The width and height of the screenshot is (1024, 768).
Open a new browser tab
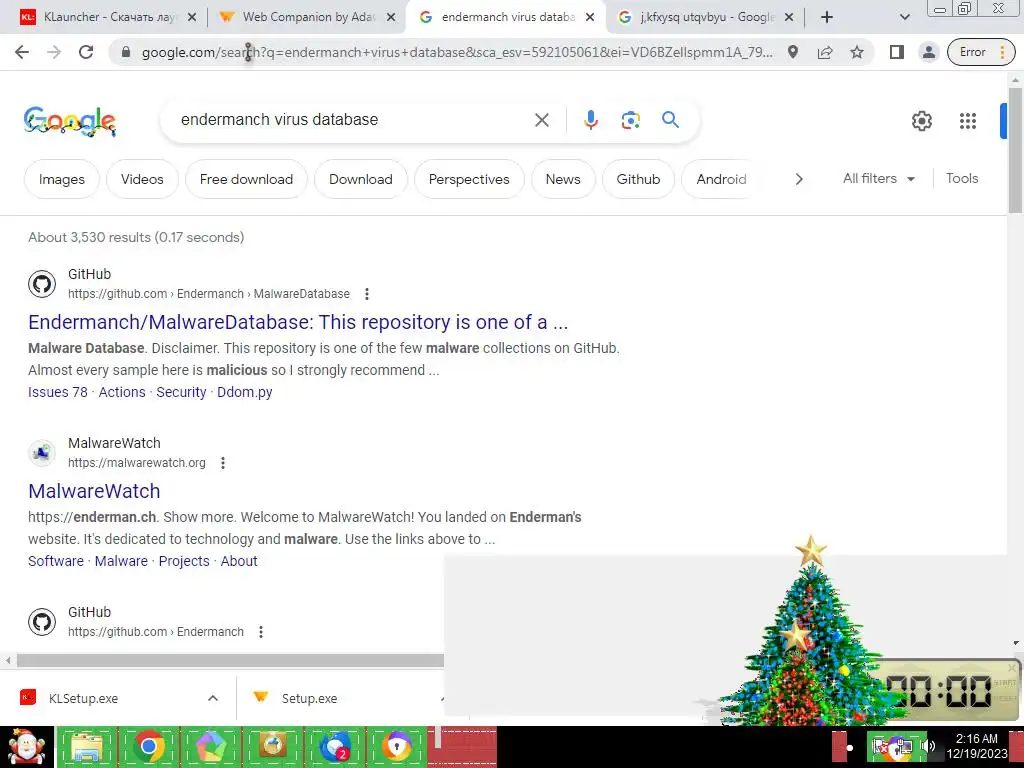[827, 18]
